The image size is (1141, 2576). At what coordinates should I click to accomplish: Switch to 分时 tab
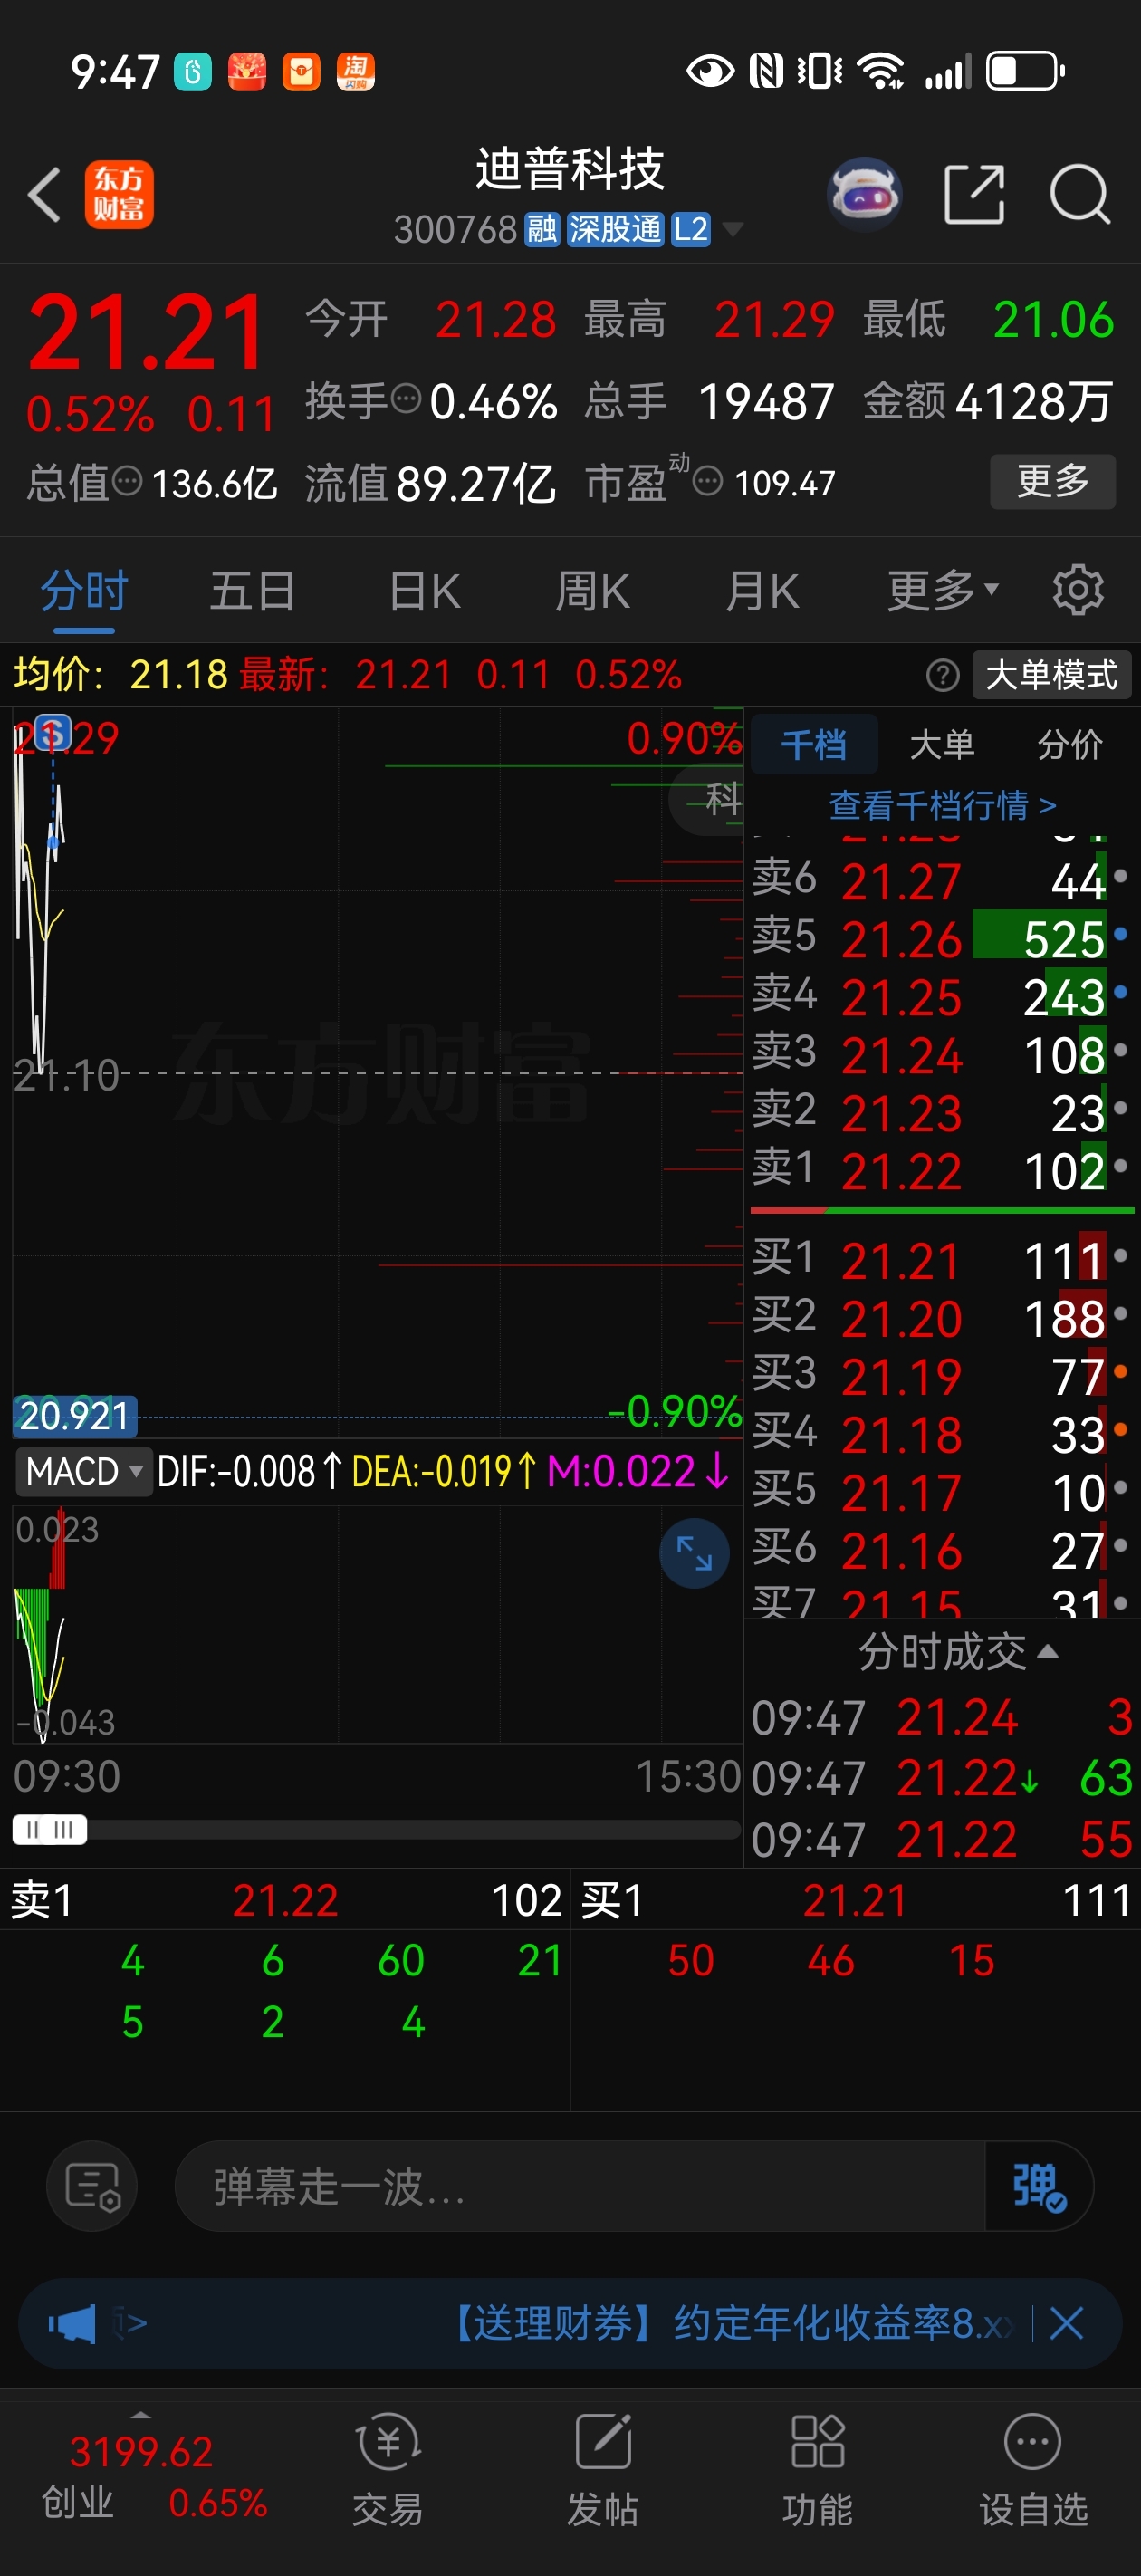coord(84,590)
